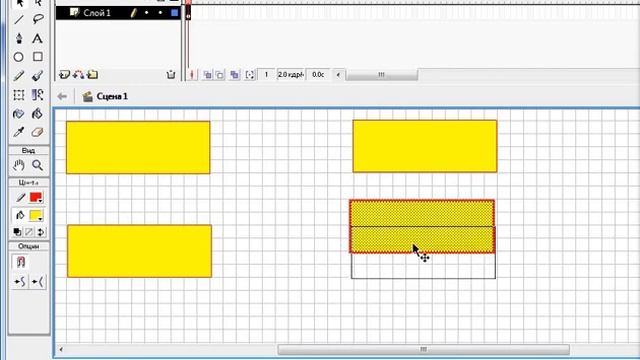This screenshot has width=640, height=360.
Task: Click the bottom-left yellow rectangle
Action: (140, 251)
